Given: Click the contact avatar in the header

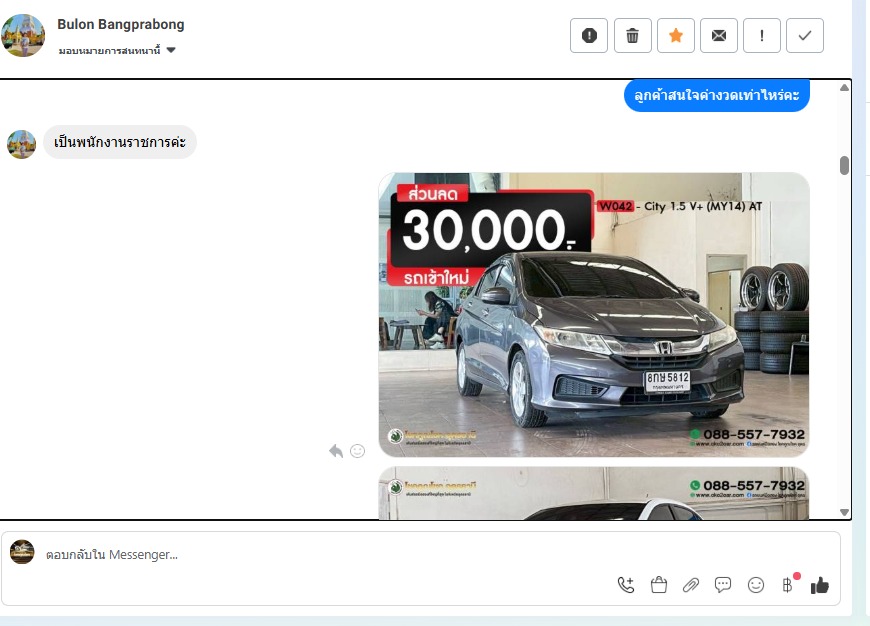Looking at the screenshot, I should (23, 35).
